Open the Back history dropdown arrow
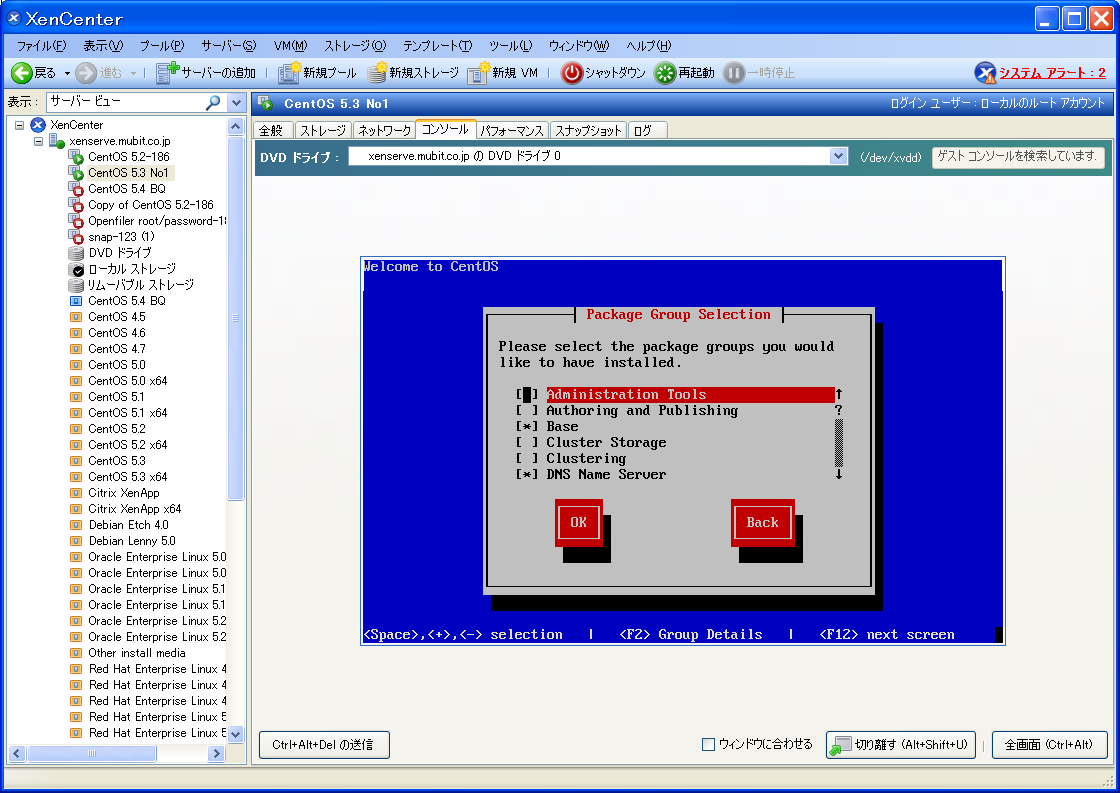The width and height of the screenshot is (1120, 793). (x=67, y=73)
